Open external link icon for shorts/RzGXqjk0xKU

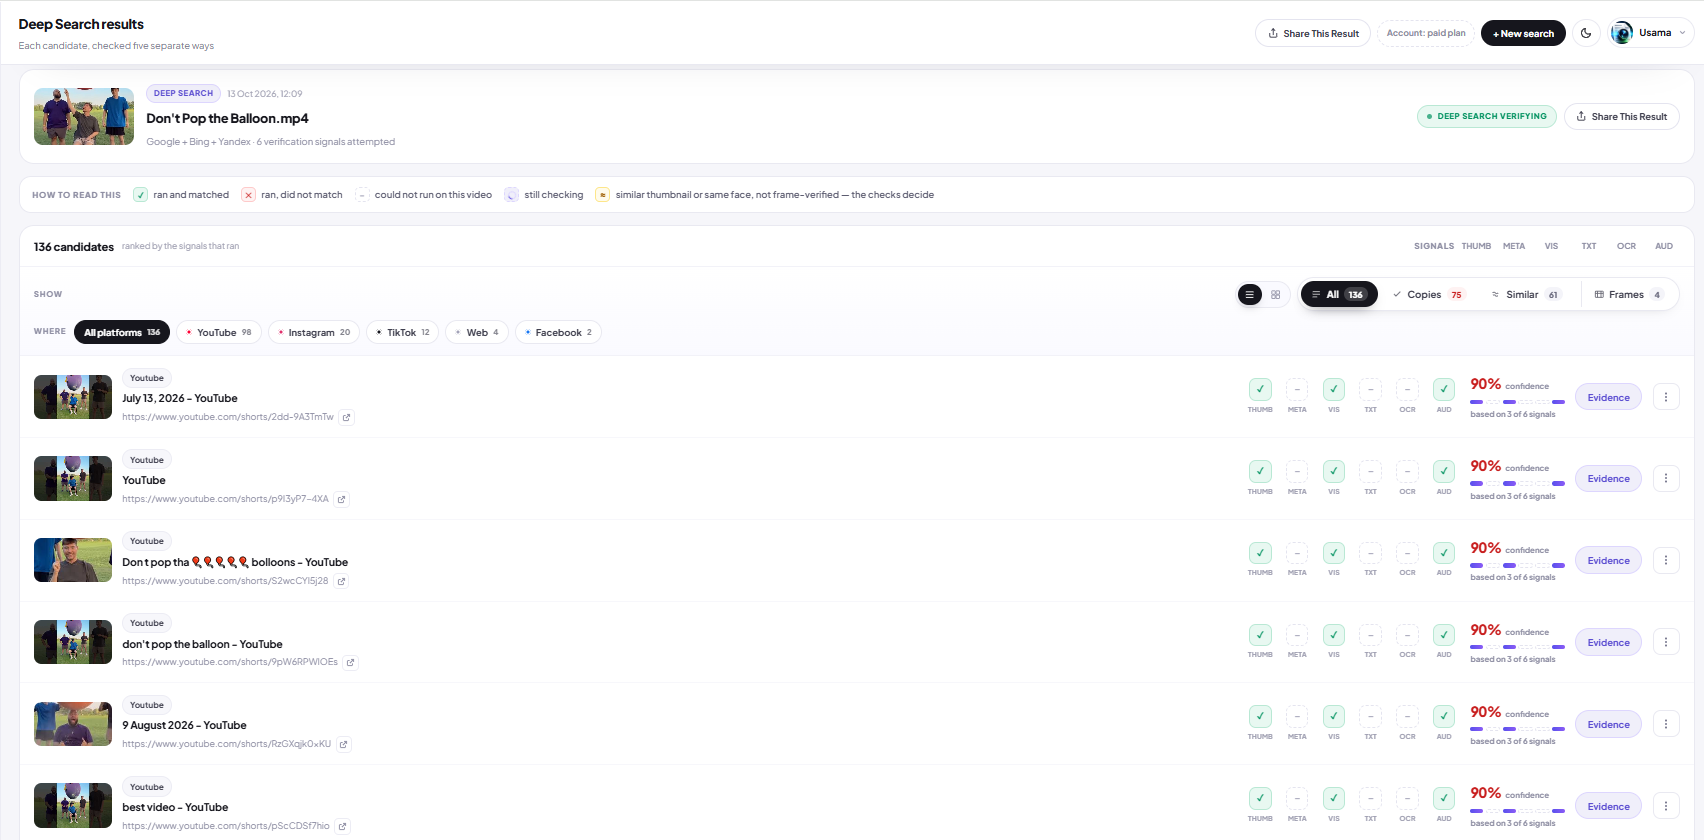(343, 745)
